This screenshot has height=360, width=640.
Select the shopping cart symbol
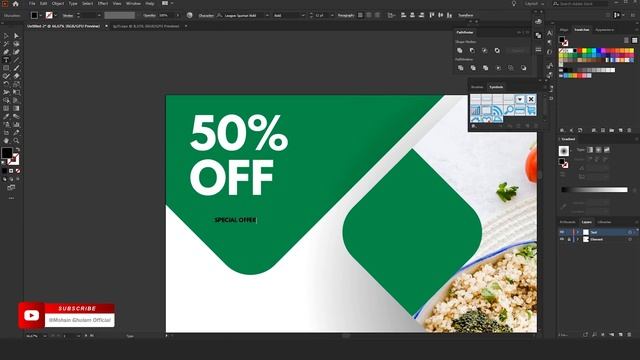click(x=531, y=110)
